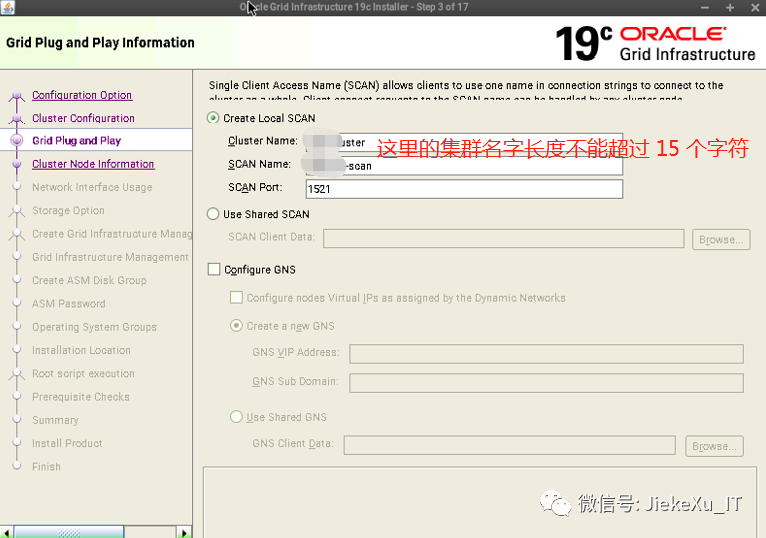Select Use Shared SCAN radio button
Screen dimensions: 766x538
point(213,214)
